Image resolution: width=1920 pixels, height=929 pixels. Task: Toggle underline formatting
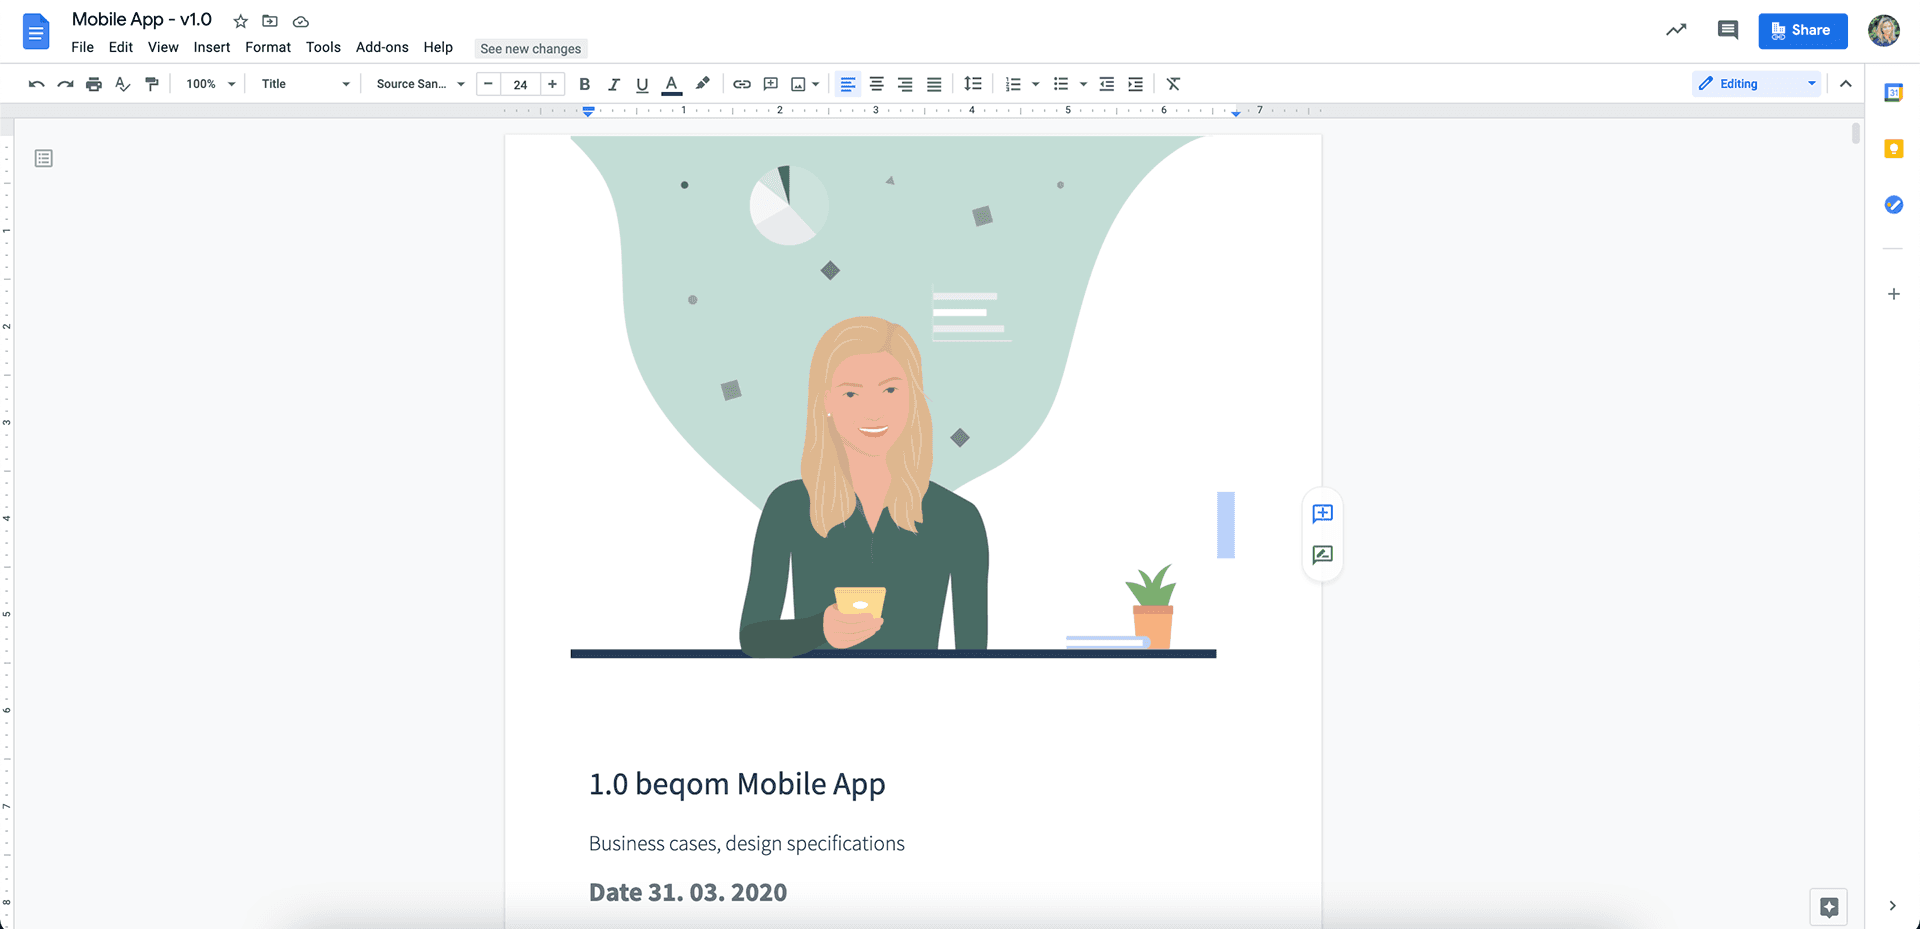pyautogui.click(x=642, y=84)
